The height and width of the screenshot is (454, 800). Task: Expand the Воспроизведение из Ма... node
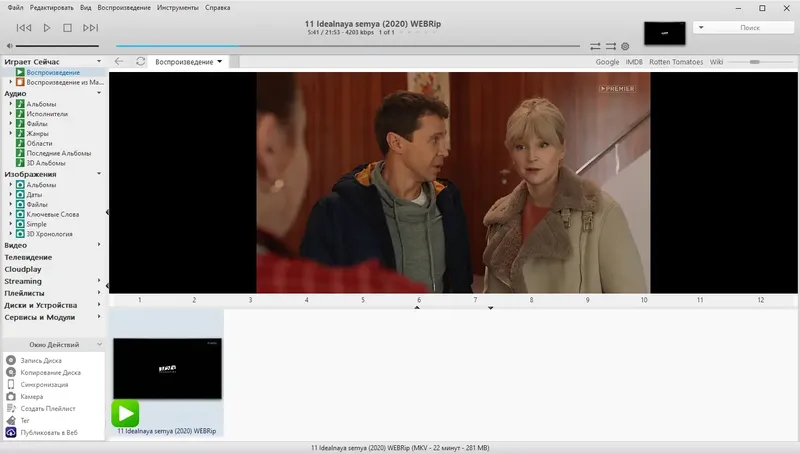pos(11,82)
